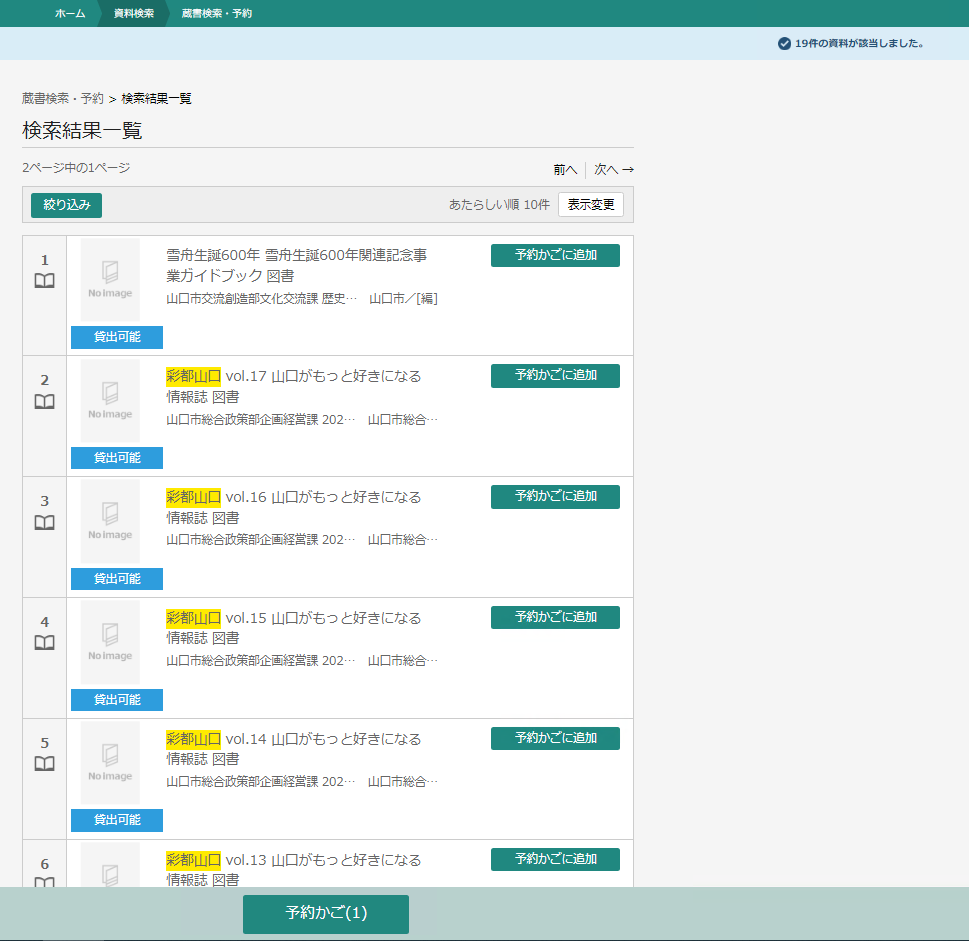Screen dimensions: 969x941
Task: Click the book icon for result 3
Action: click(44, 523)
